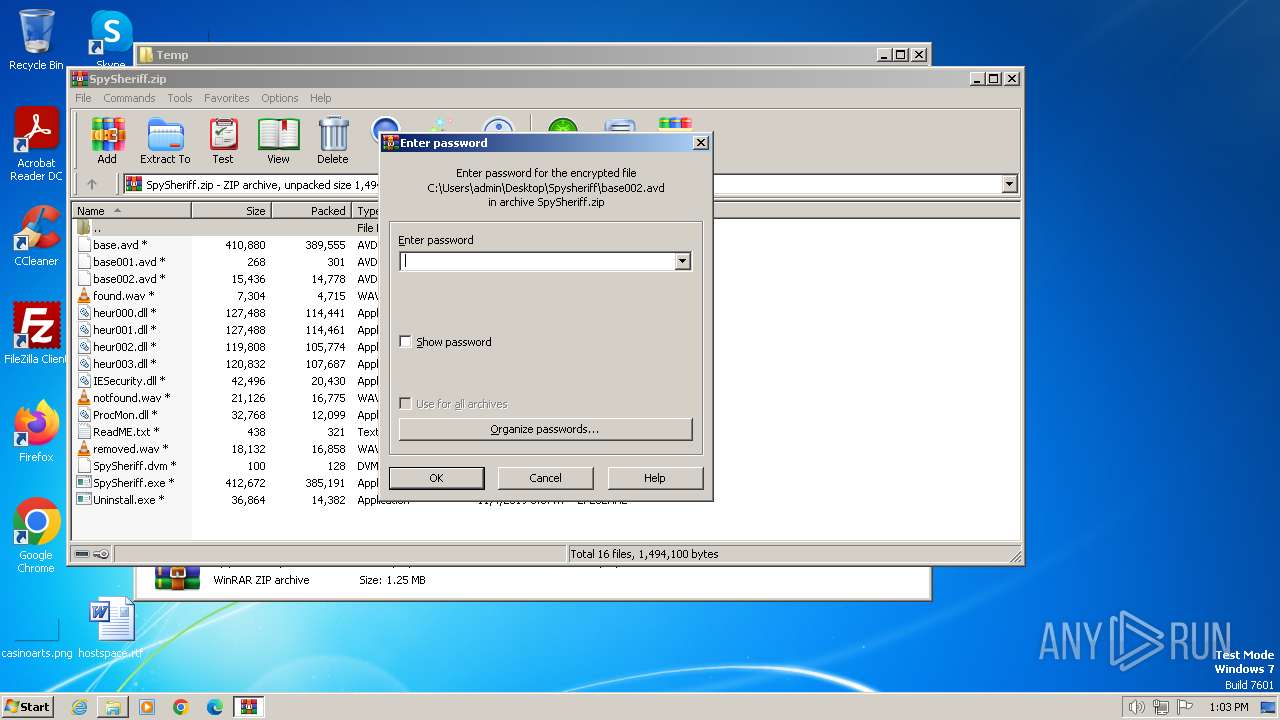Close the Enter password dialog
This screenshot has width=1280, height=720.
point(701,143)
